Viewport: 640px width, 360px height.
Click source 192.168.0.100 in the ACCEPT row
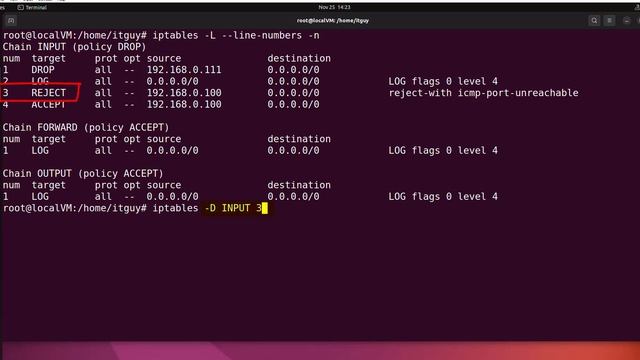(184, 104)
